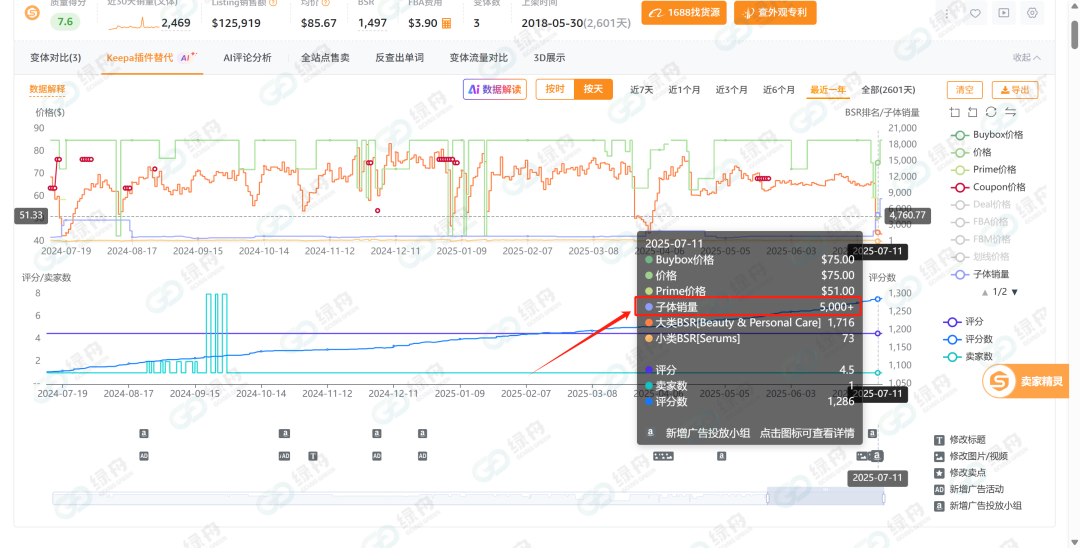Select the 近7天 time range
The image size is (1080, 548).
click(642, 90)
